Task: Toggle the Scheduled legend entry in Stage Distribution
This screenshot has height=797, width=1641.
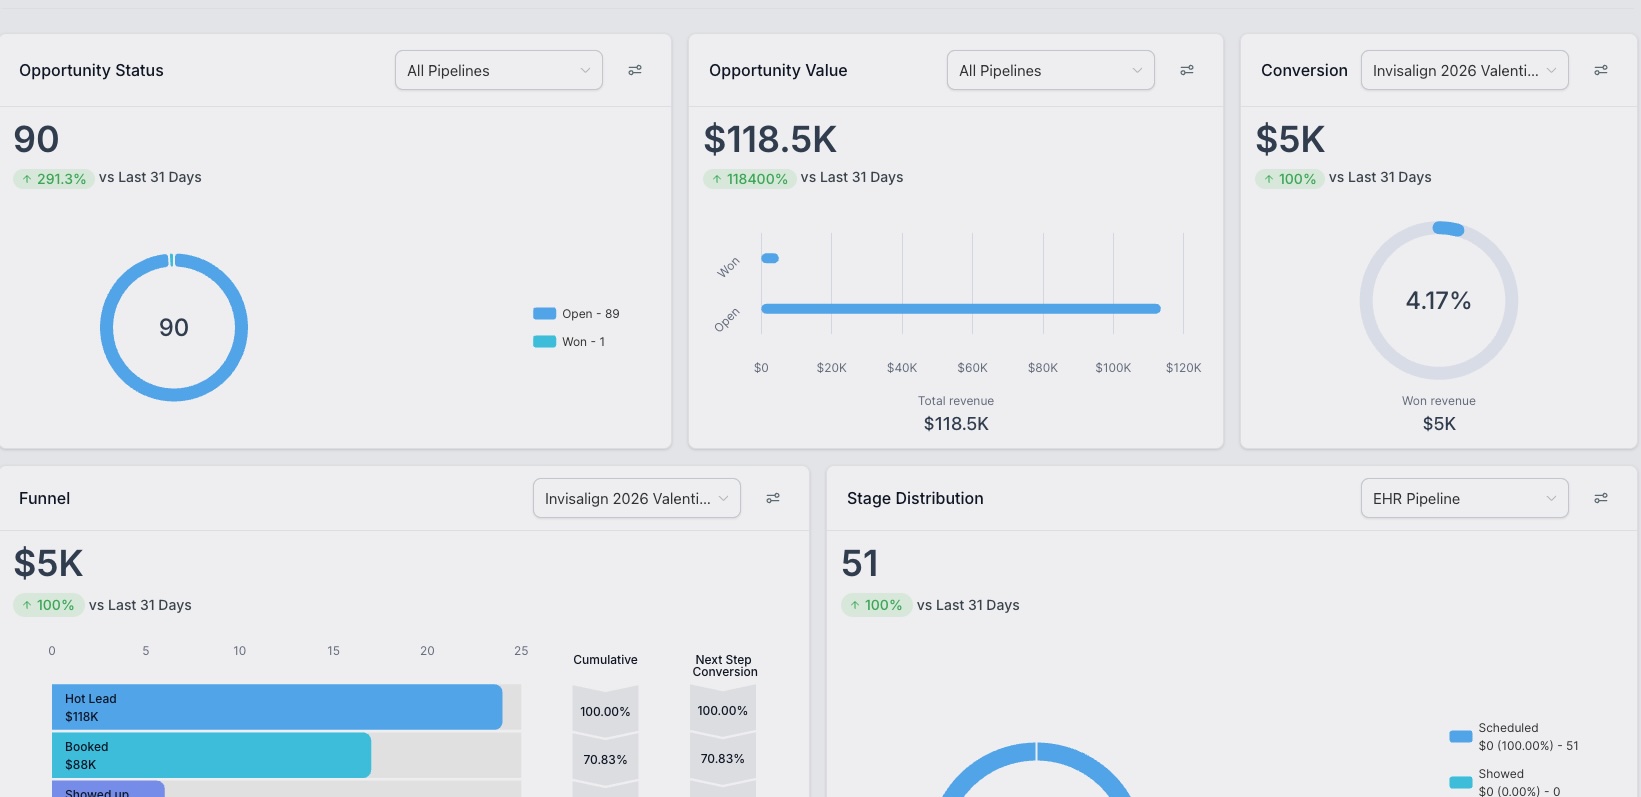Action: 1514,737
